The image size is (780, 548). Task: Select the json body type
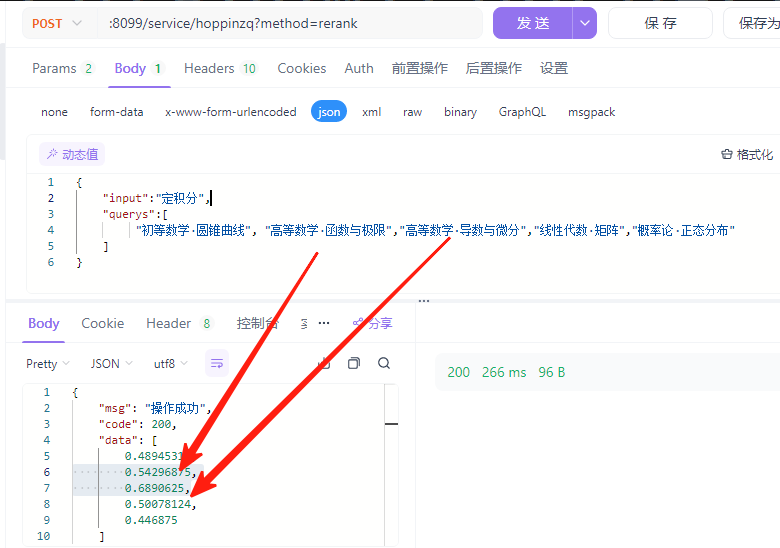(329, 112)
